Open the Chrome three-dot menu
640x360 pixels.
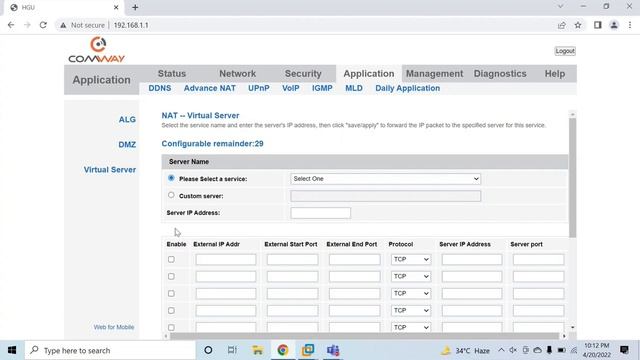pyautogui.click(x=630, y=25)
